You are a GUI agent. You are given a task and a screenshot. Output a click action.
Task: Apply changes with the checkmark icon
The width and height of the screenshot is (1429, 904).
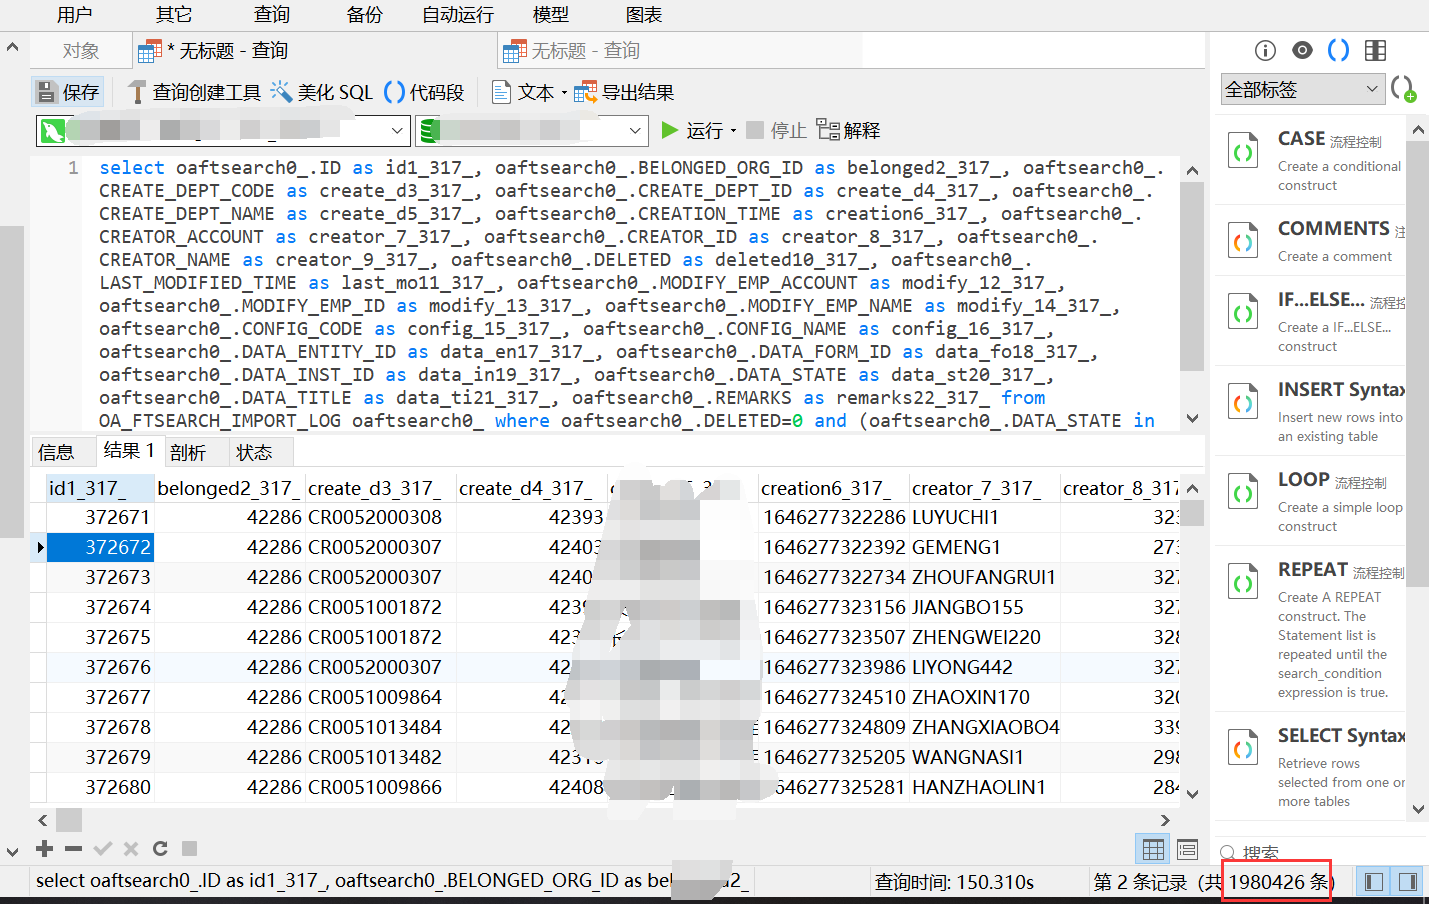pyautogui.click(x=102, y=848)
